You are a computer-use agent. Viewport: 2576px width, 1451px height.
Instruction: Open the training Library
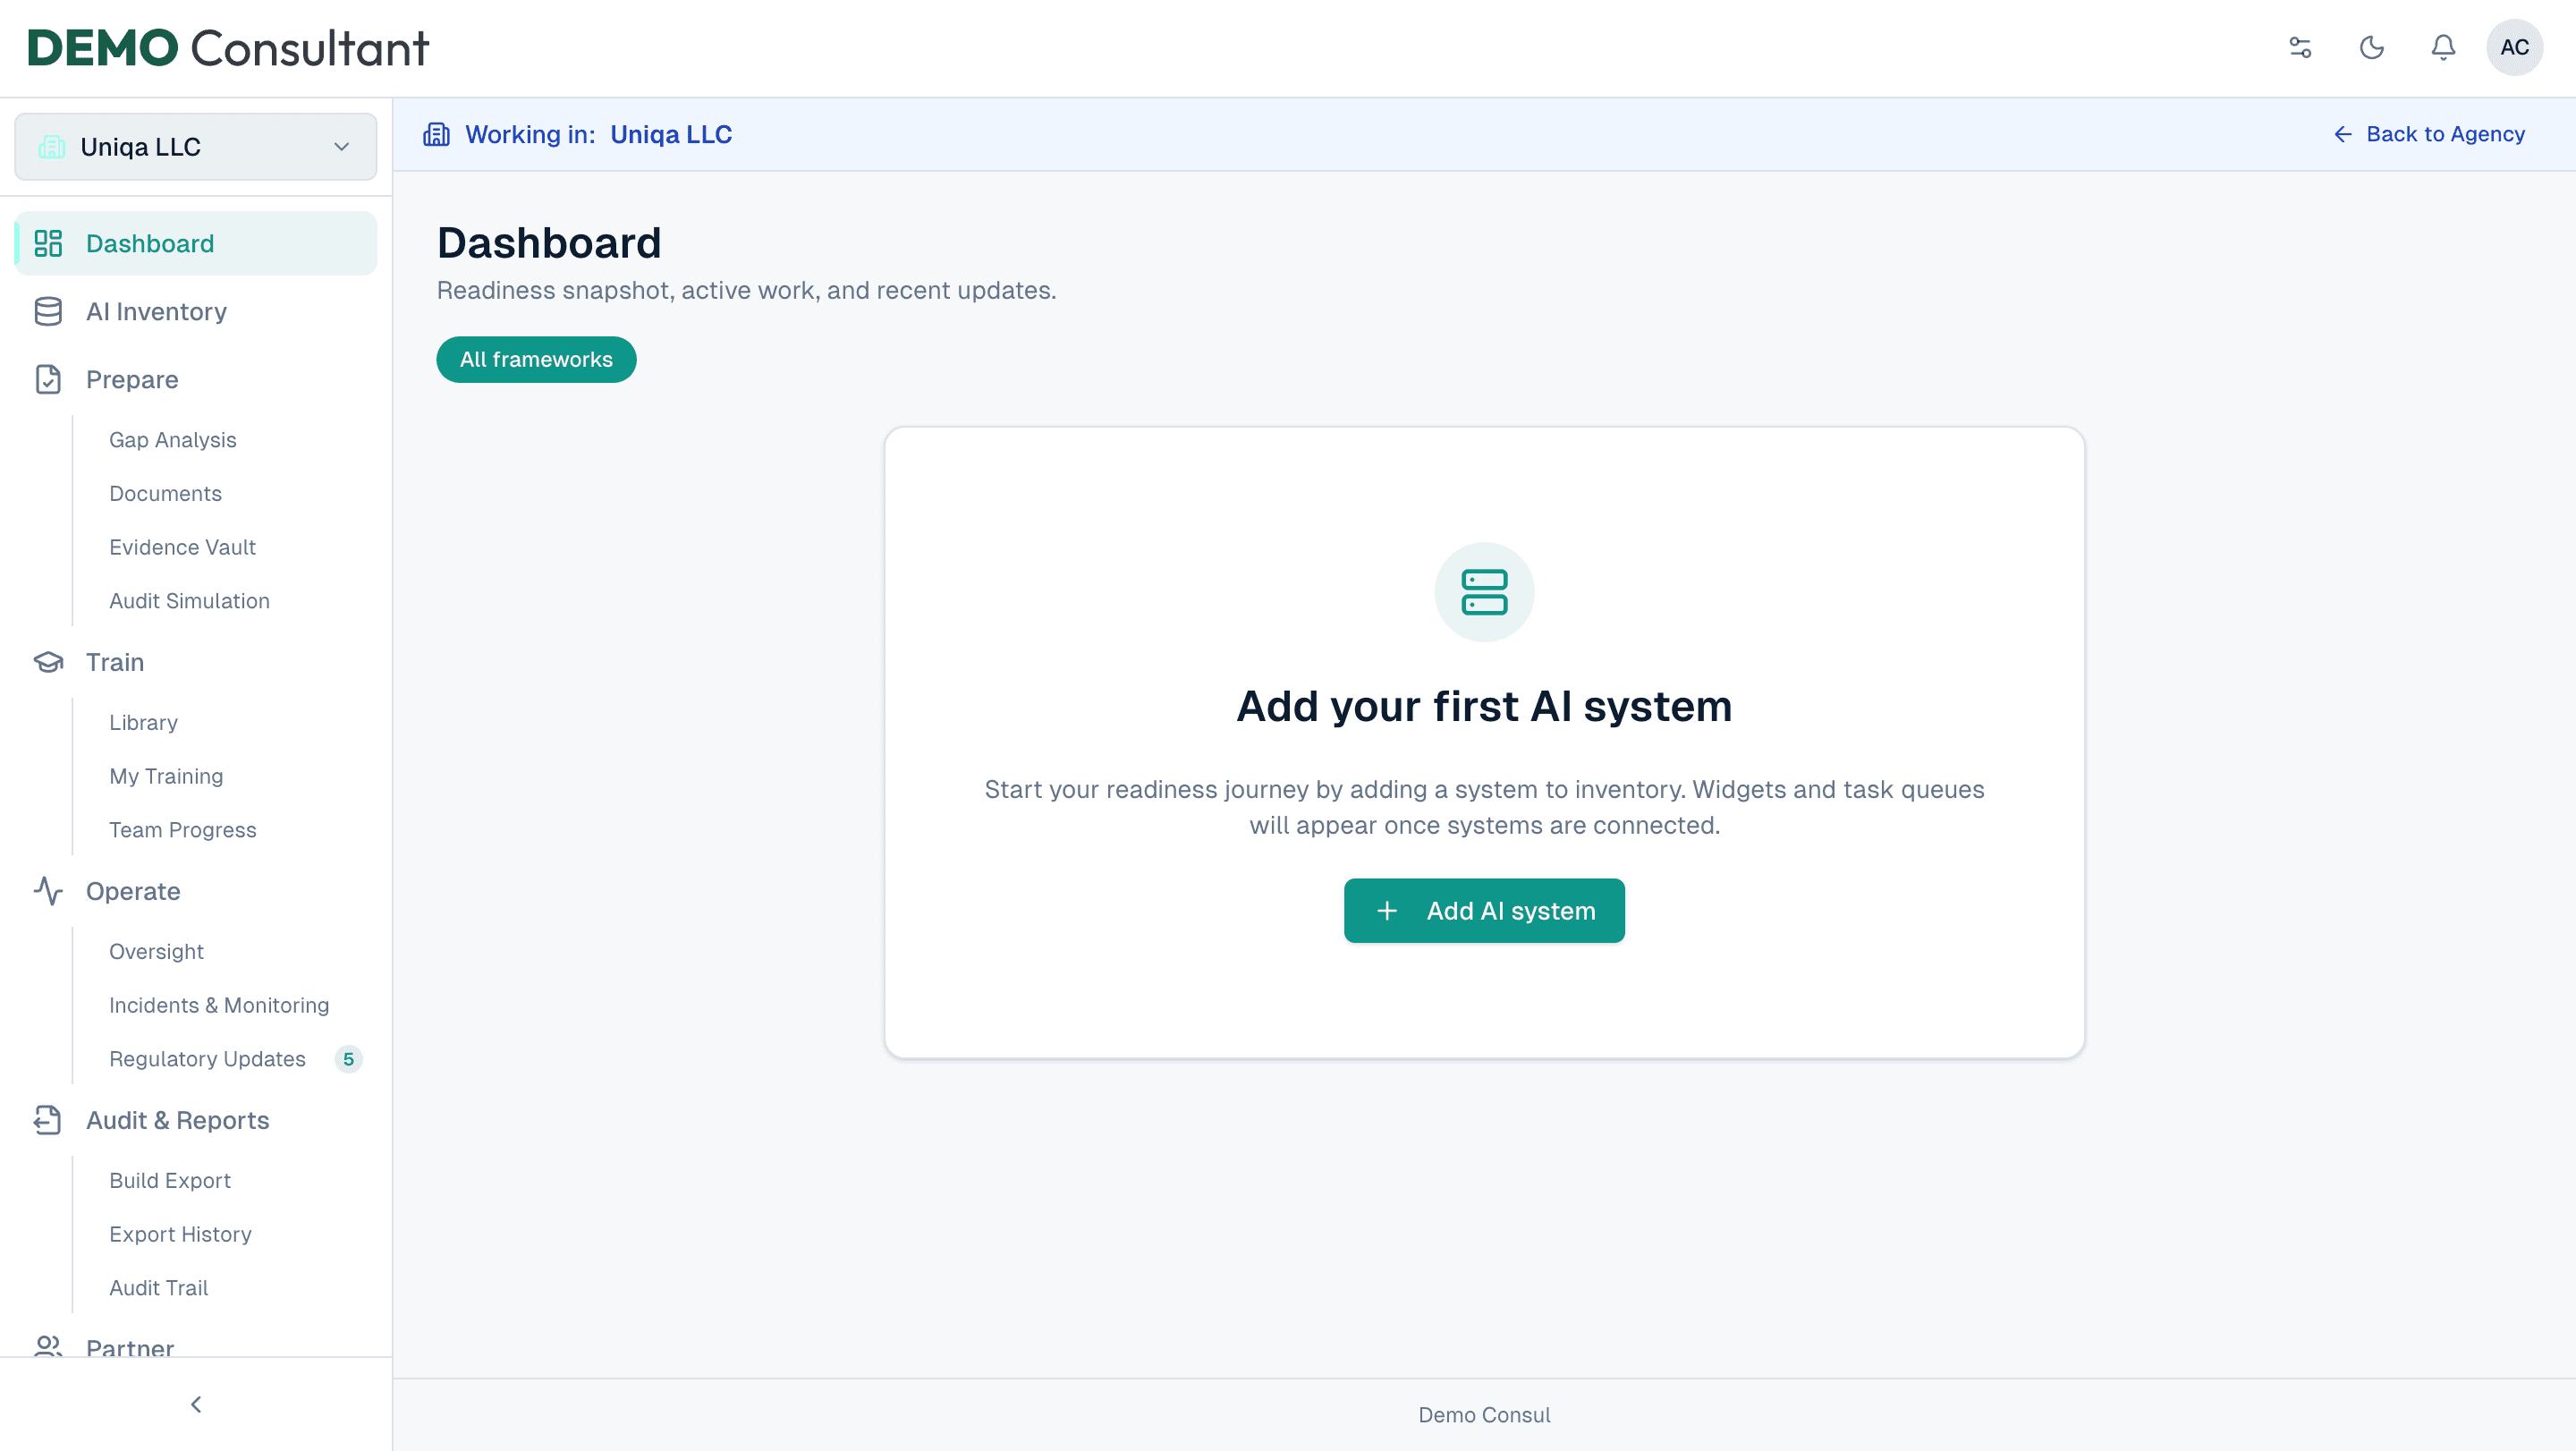point(143,722)
